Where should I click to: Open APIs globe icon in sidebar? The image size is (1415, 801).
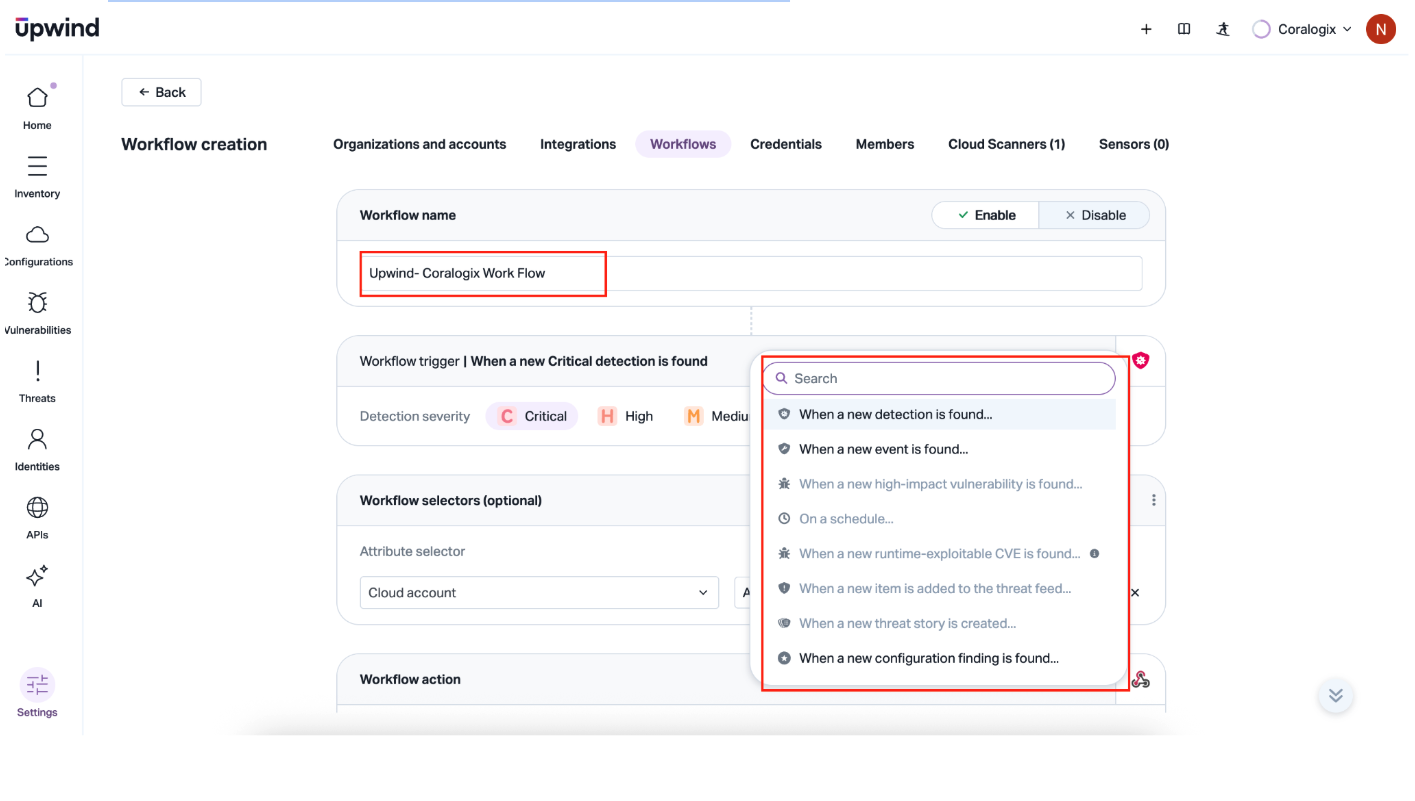pyautogui.click(x=37, y=508)
